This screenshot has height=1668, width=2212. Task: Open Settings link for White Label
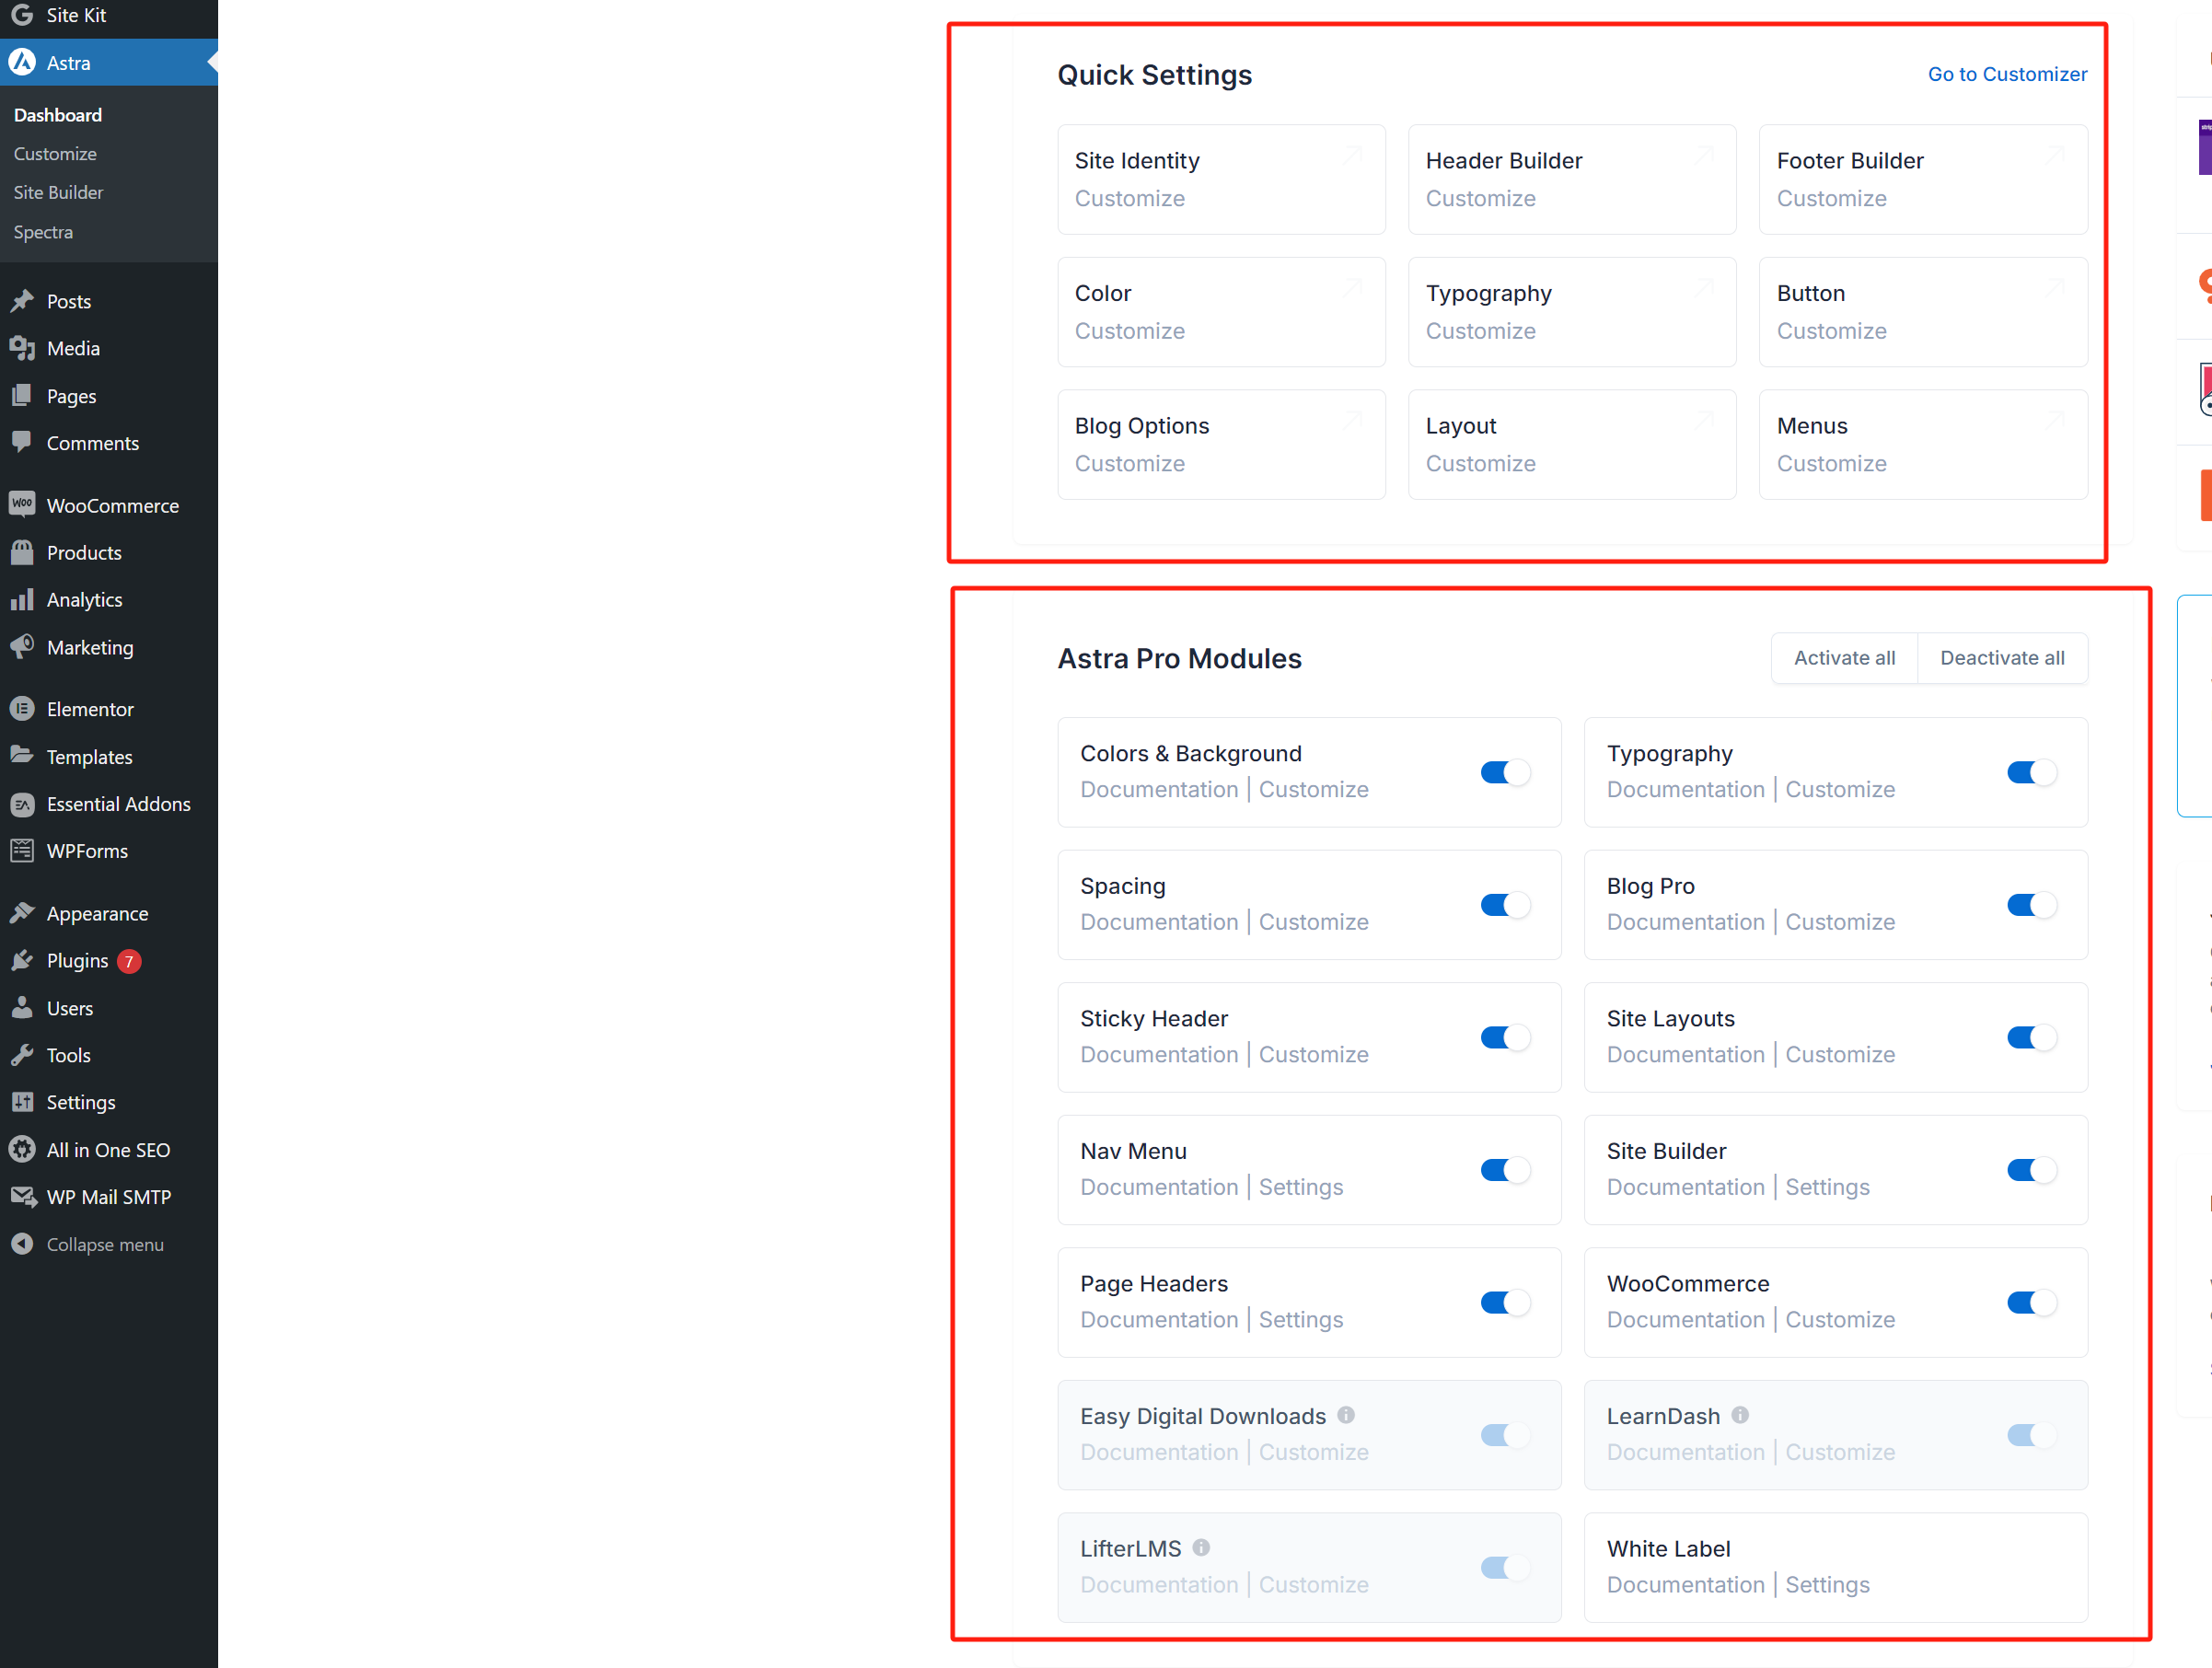click(x=1827, y=1584)
